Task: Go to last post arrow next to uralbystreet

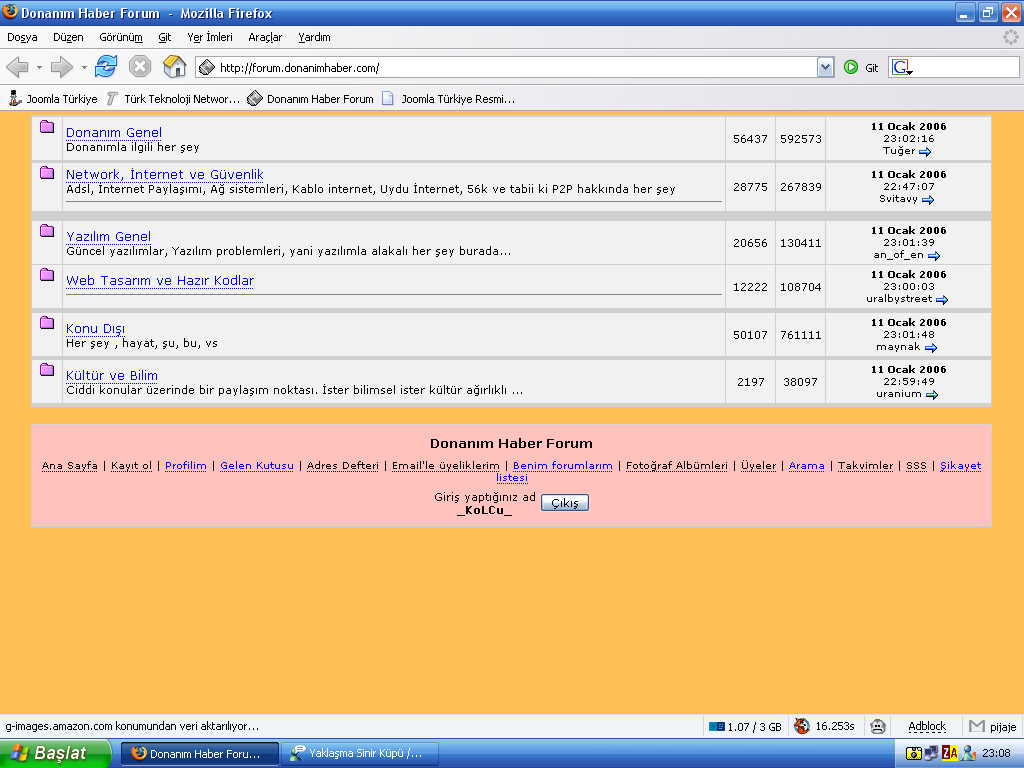Action: (942, 300)
